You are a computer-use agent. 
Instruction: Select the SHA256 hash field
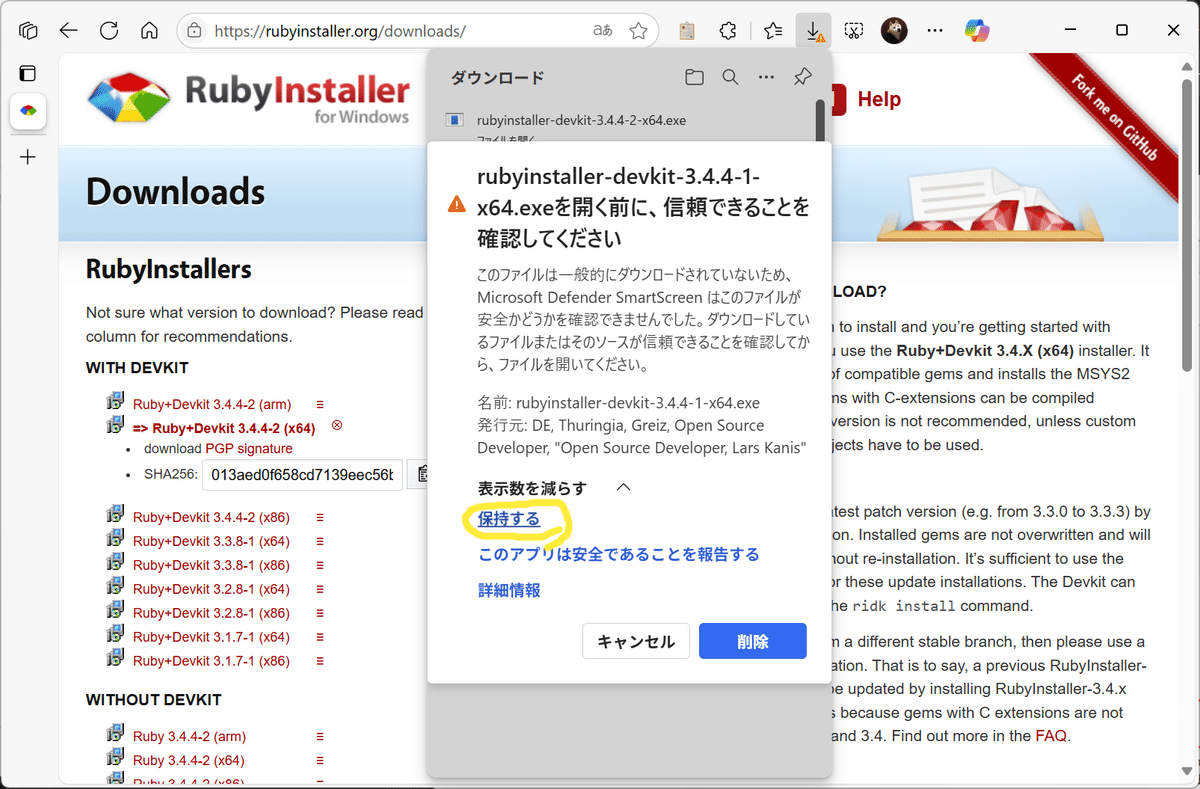click(302, 474)
